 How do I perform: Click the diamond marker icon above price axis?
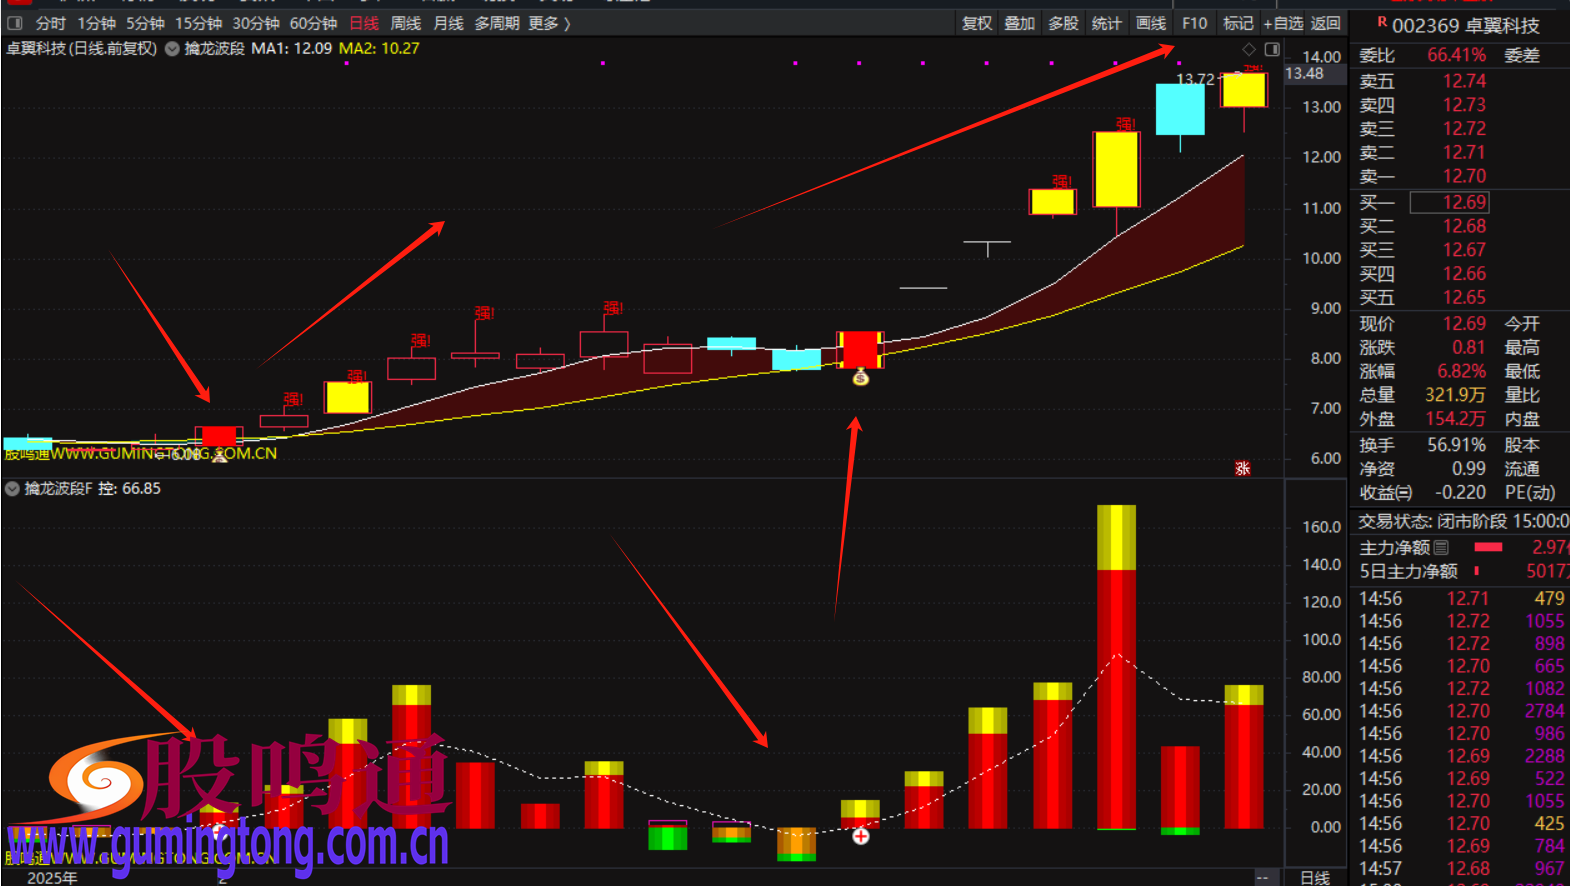click(x=1248, y=49)
